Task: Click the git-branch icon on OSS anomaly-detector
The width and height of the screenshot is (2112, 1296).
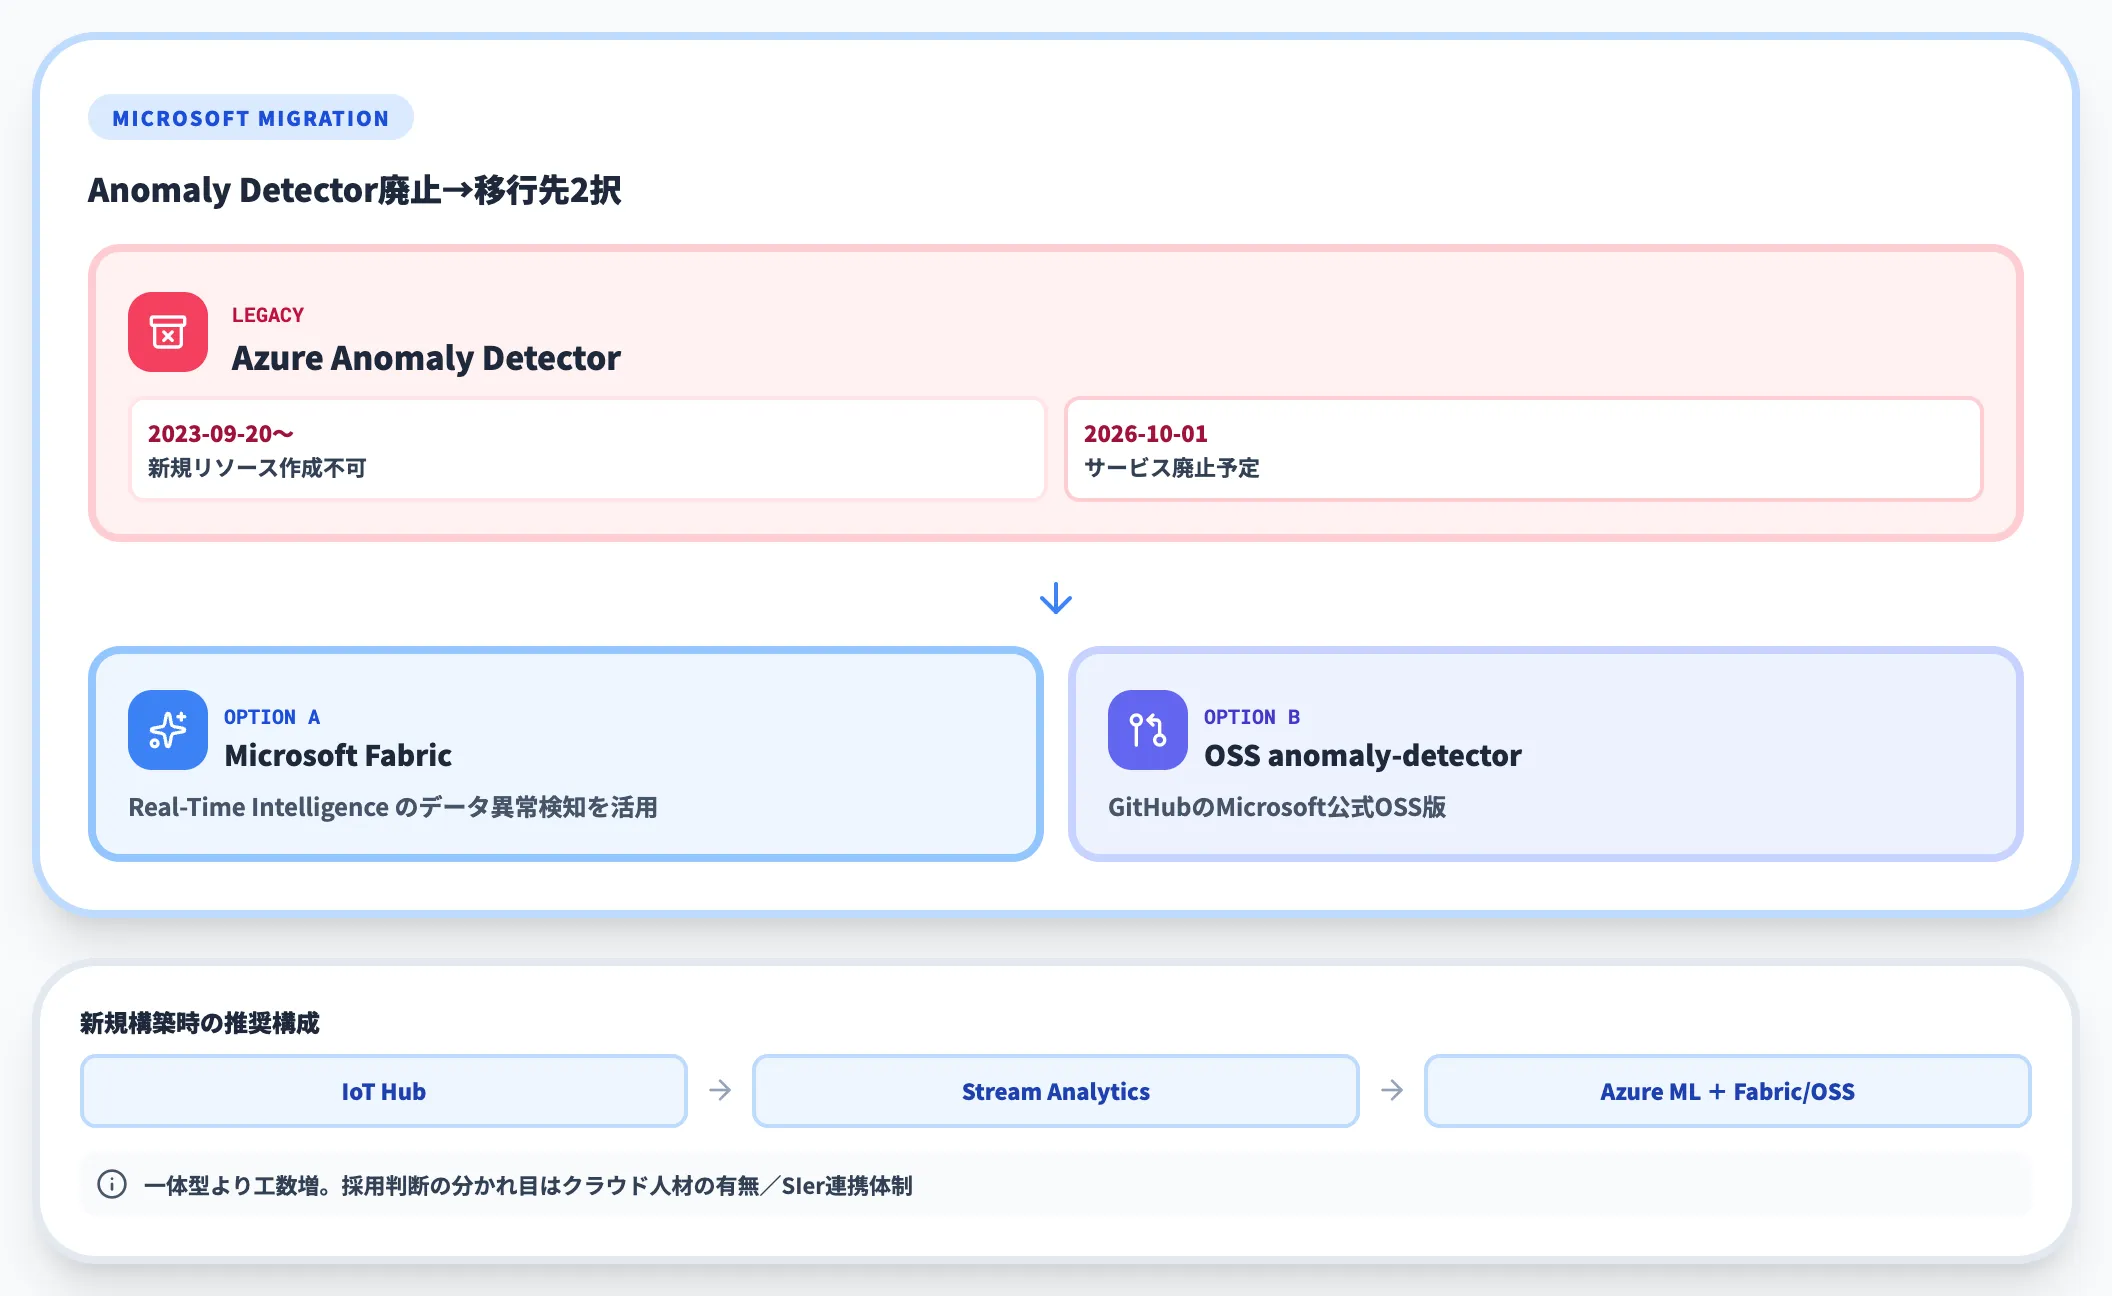Action: 1147,730
